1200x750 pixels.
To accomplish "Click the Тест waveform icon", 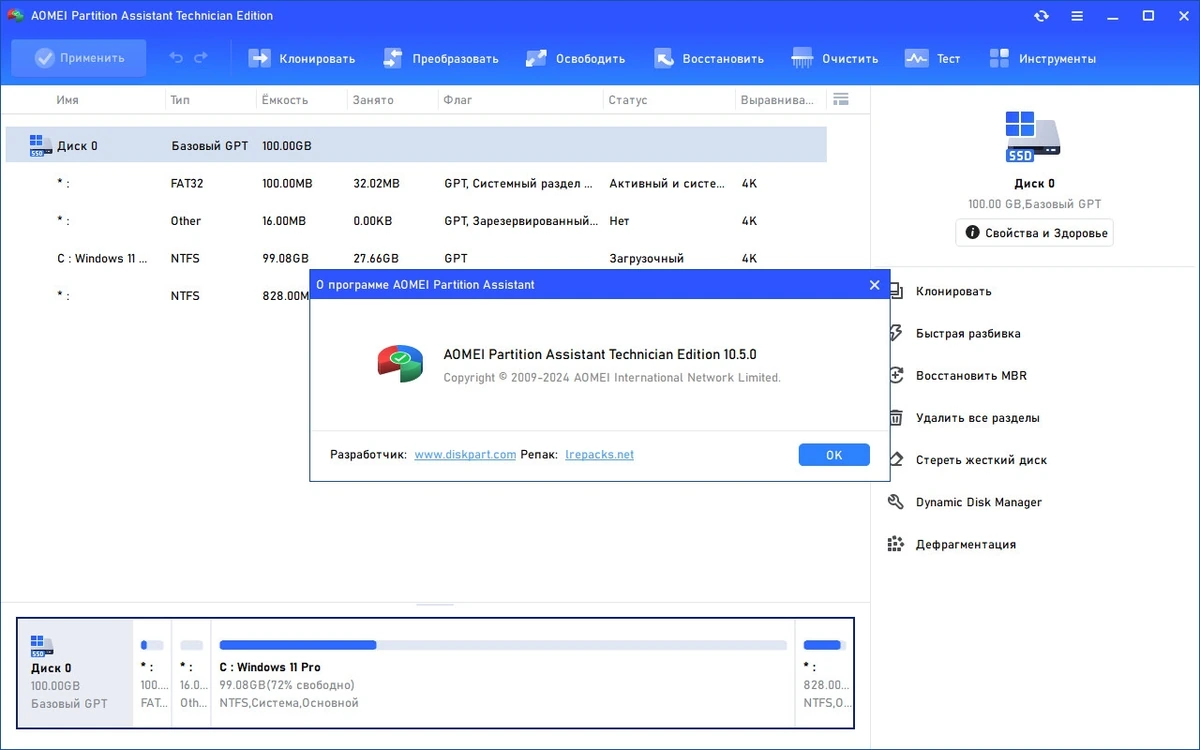I will (x=916, y=58).
